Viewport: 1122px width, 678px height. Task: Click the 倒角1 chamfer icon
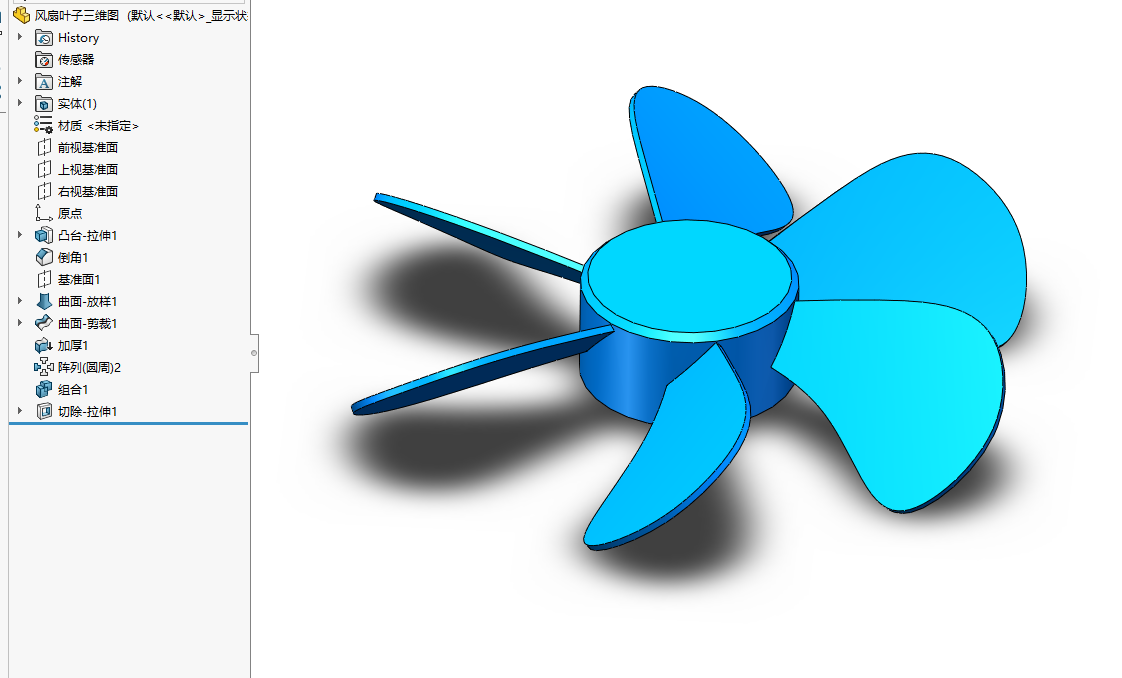44,257
